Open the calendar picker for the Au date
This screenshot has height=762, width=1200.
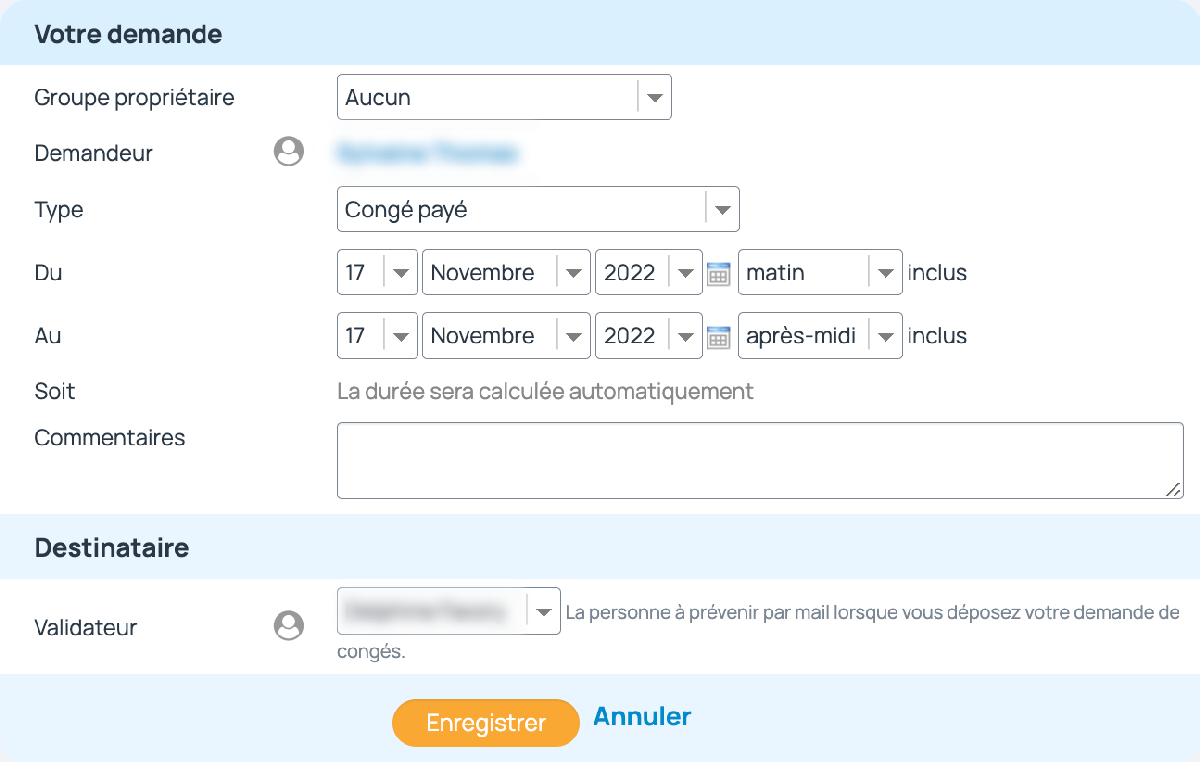pos(718,335)
